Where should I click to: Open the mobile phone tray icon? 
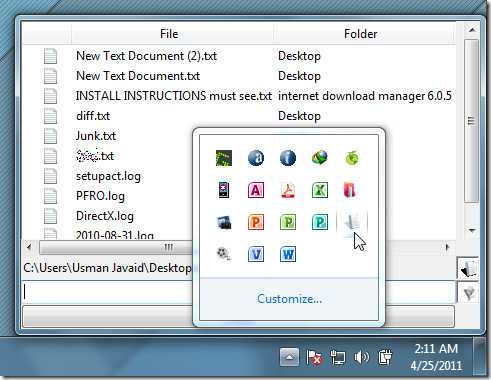coord(224,190)
